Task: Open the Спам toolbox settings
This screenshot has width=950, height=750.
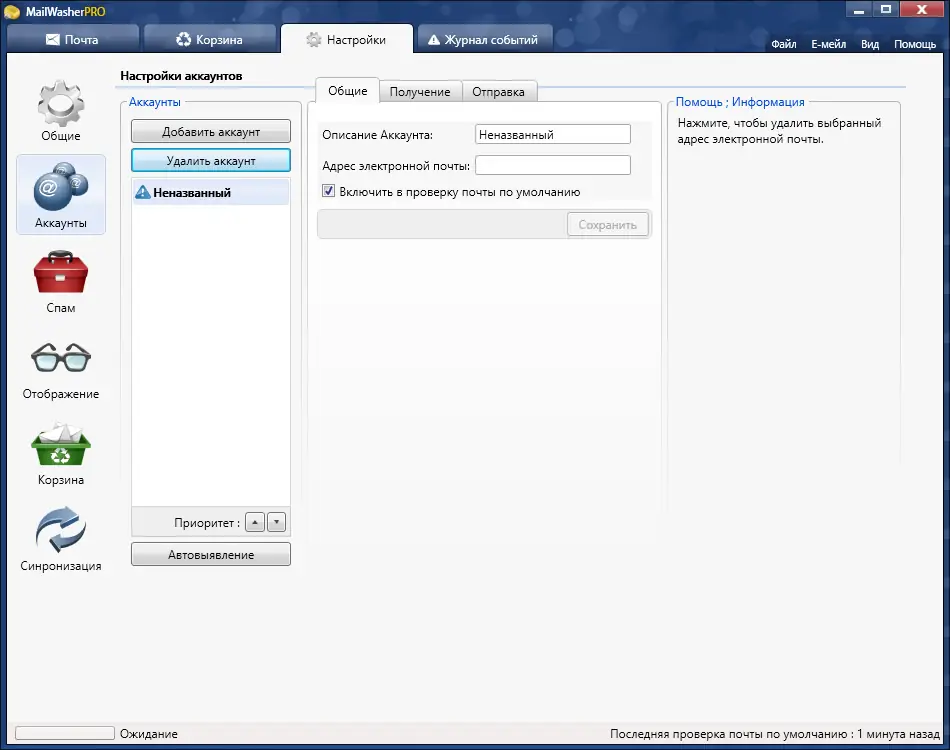Action: (x=61, y=282)
